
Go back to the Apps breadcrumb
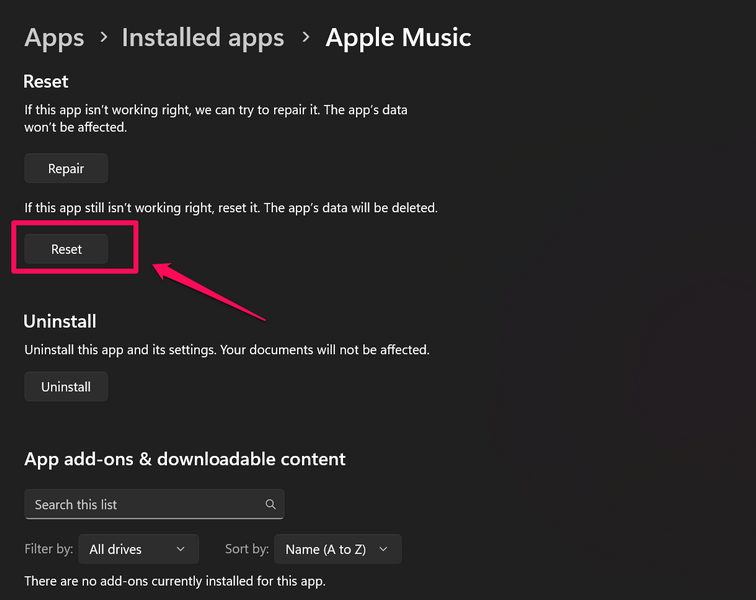[x=54, y=38]
